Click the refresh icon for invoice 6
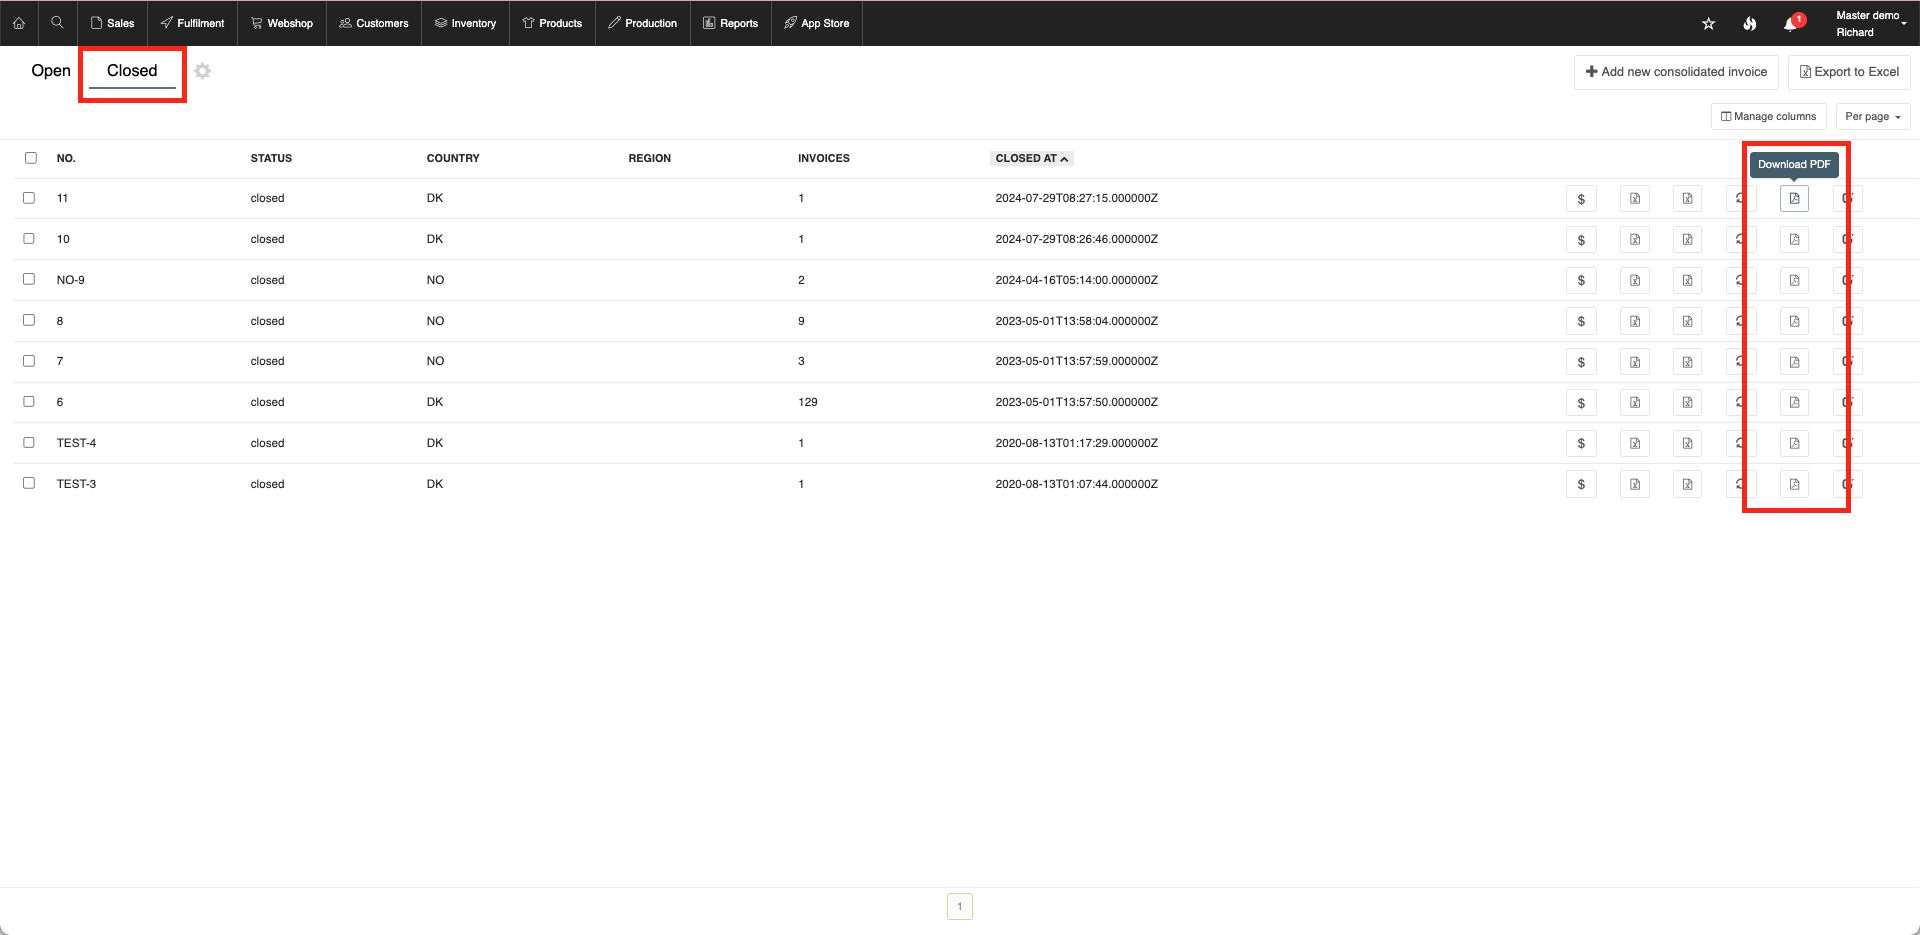 [1741, 403]
